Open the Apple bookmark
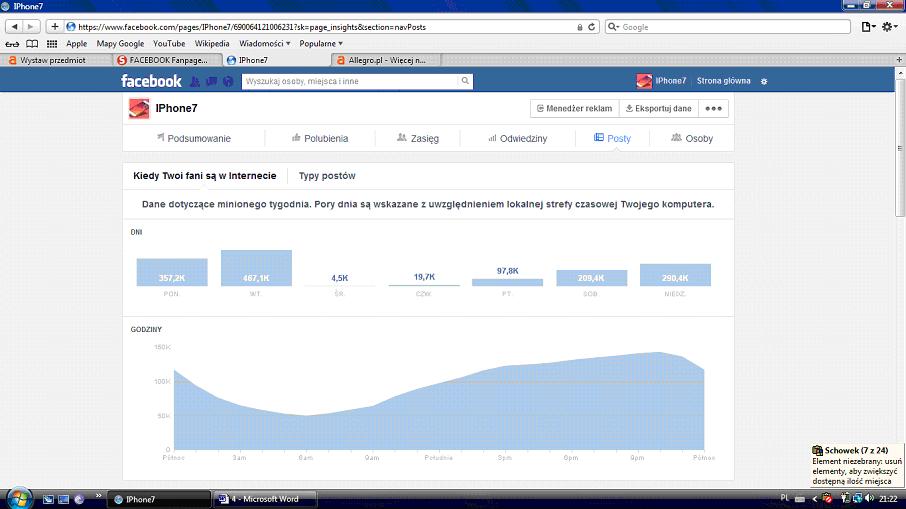The image size is (906, 509). pos(76,44)
